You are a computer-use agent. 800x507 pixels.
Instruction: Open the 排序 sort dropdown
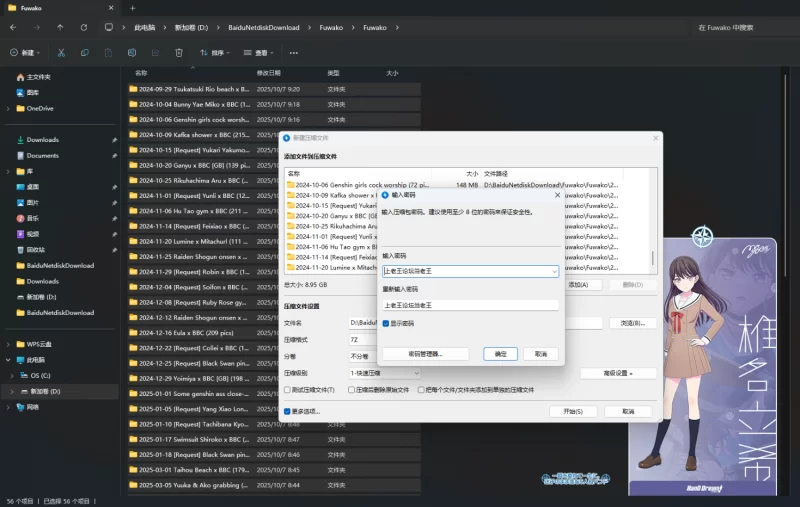click(x=214, y=52)
